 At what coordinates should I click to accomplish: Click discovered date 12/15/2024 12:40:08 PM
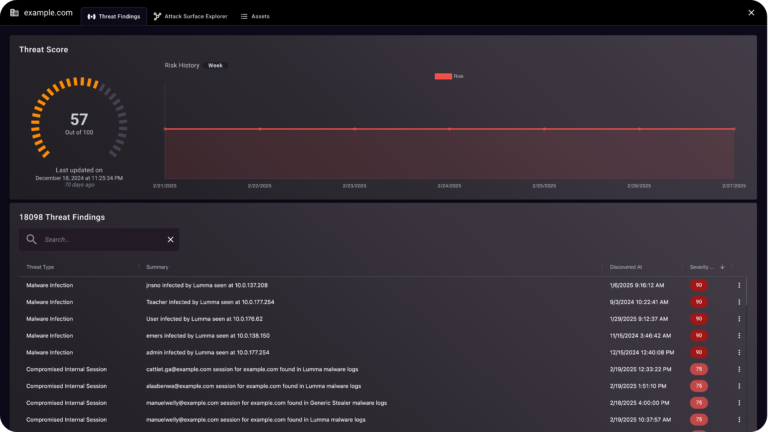coord(642,352)
